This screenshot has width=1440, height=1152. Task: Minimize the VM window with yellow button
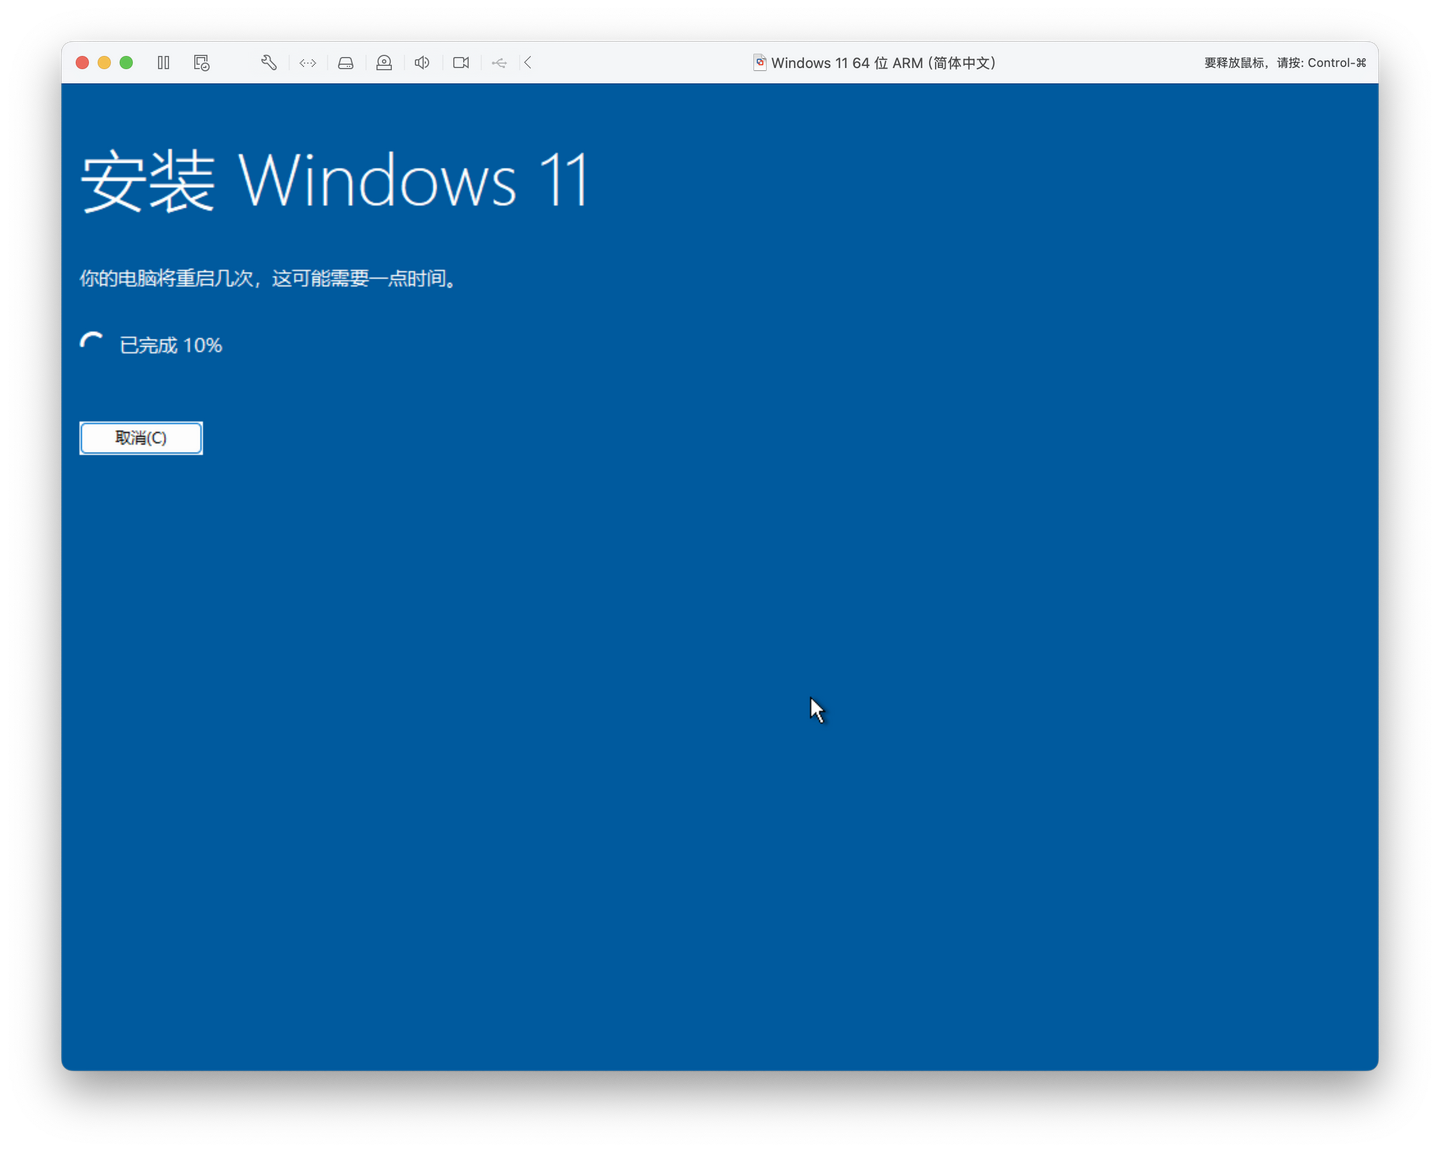(x=104, y=63)
